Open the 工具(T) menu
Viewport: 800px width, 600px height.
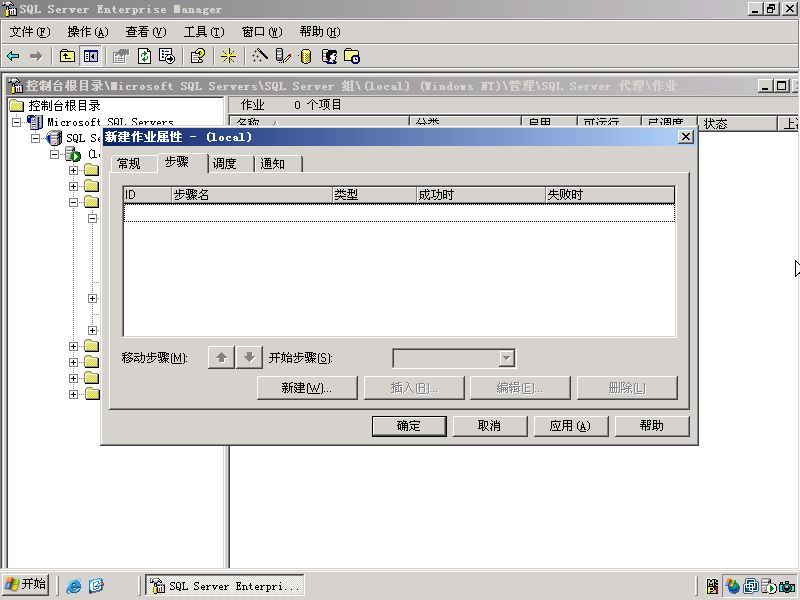tap(204, 32)
